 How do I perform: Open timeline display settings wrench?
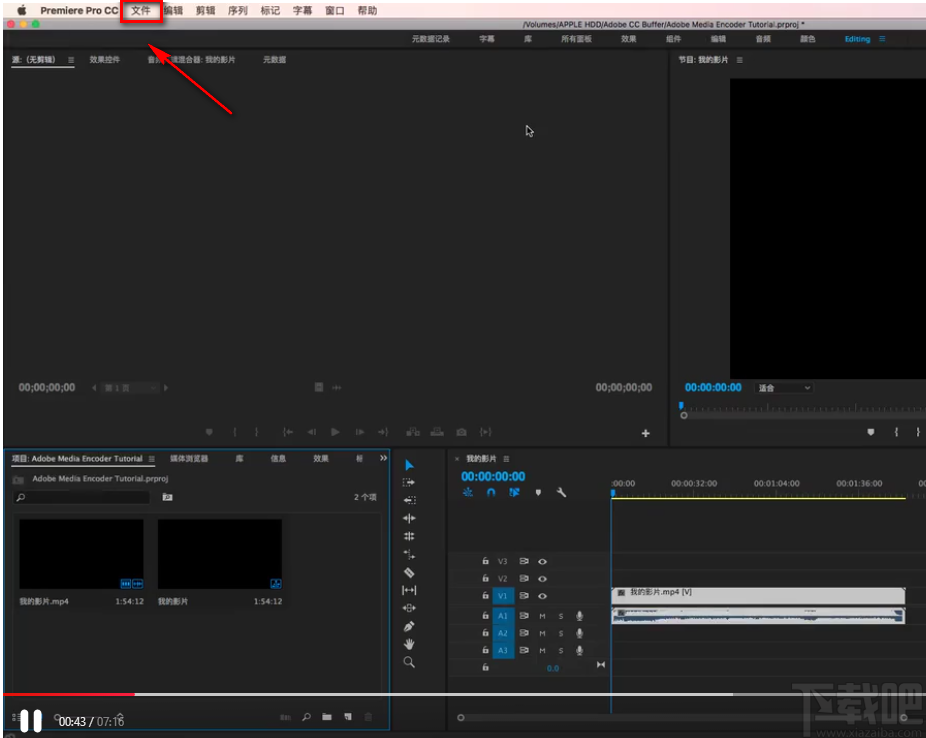[x=561, y=492]
